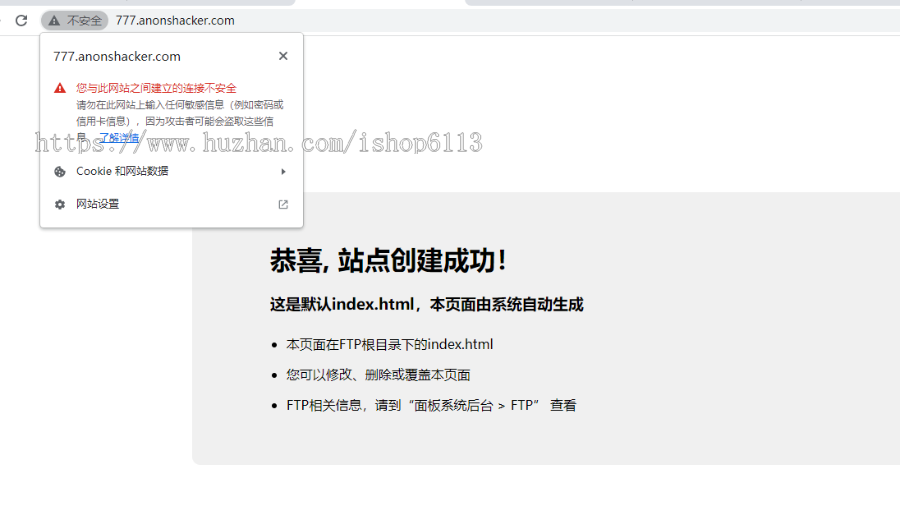Close the site information popup
Viewport: 900px width, 515px height.
click(283, 56)
